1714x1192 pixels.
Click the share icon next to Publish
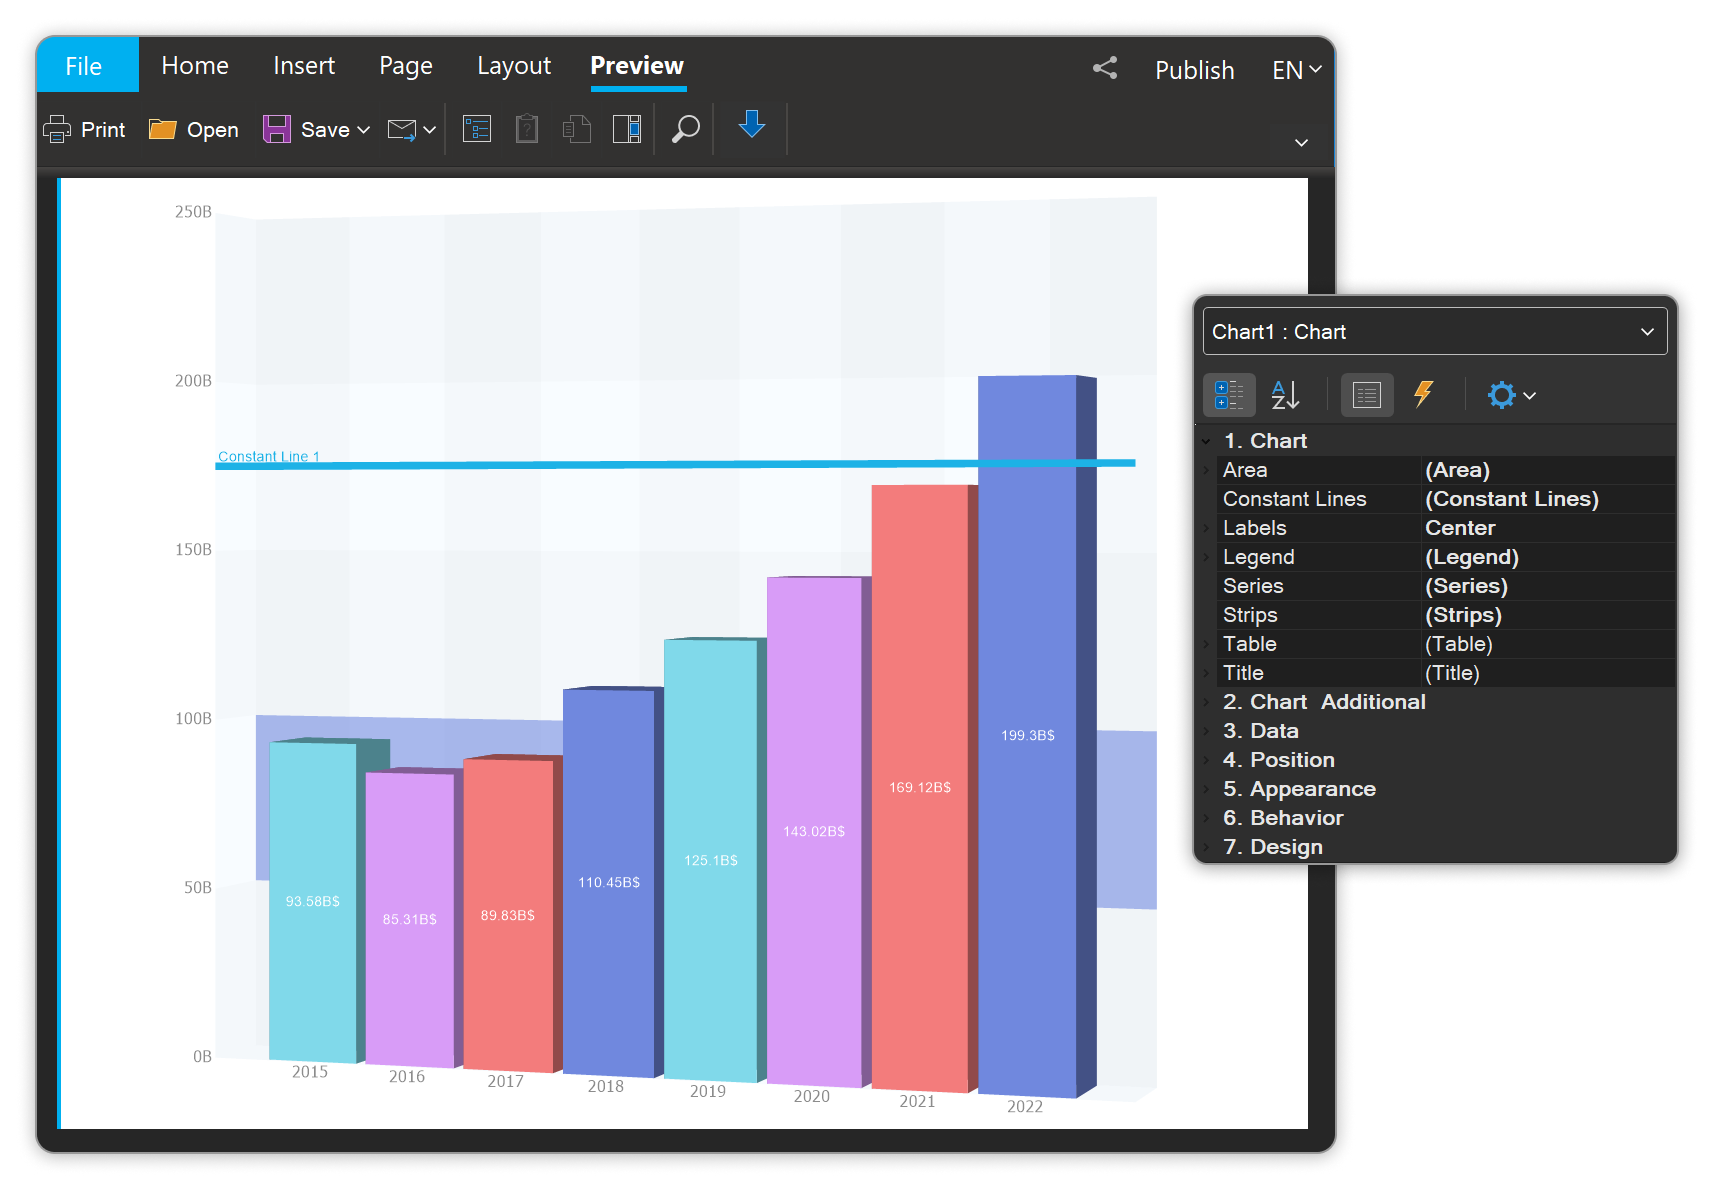click(x=1105, y=68)
